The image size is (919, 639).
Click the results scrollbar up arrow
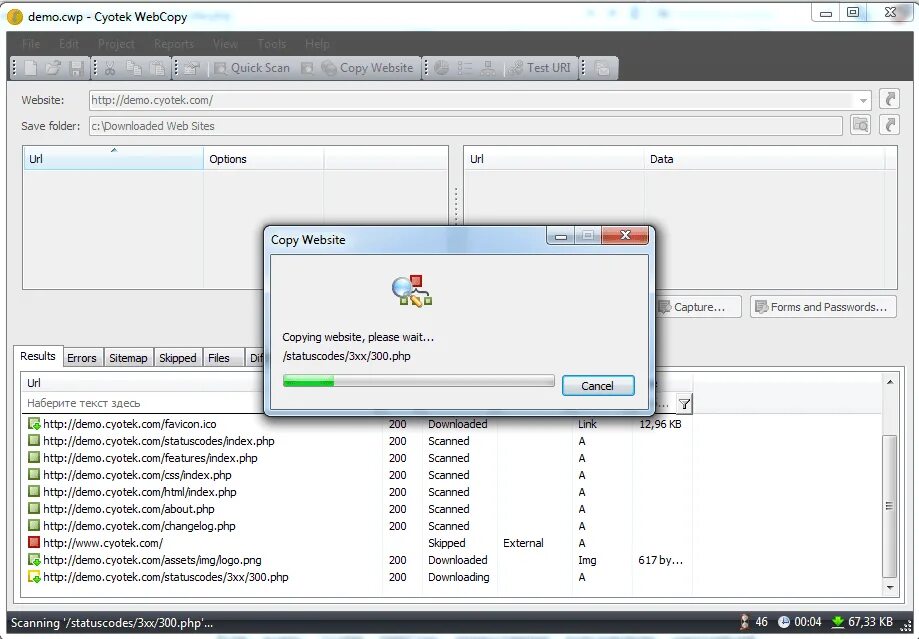pos(890,382)
